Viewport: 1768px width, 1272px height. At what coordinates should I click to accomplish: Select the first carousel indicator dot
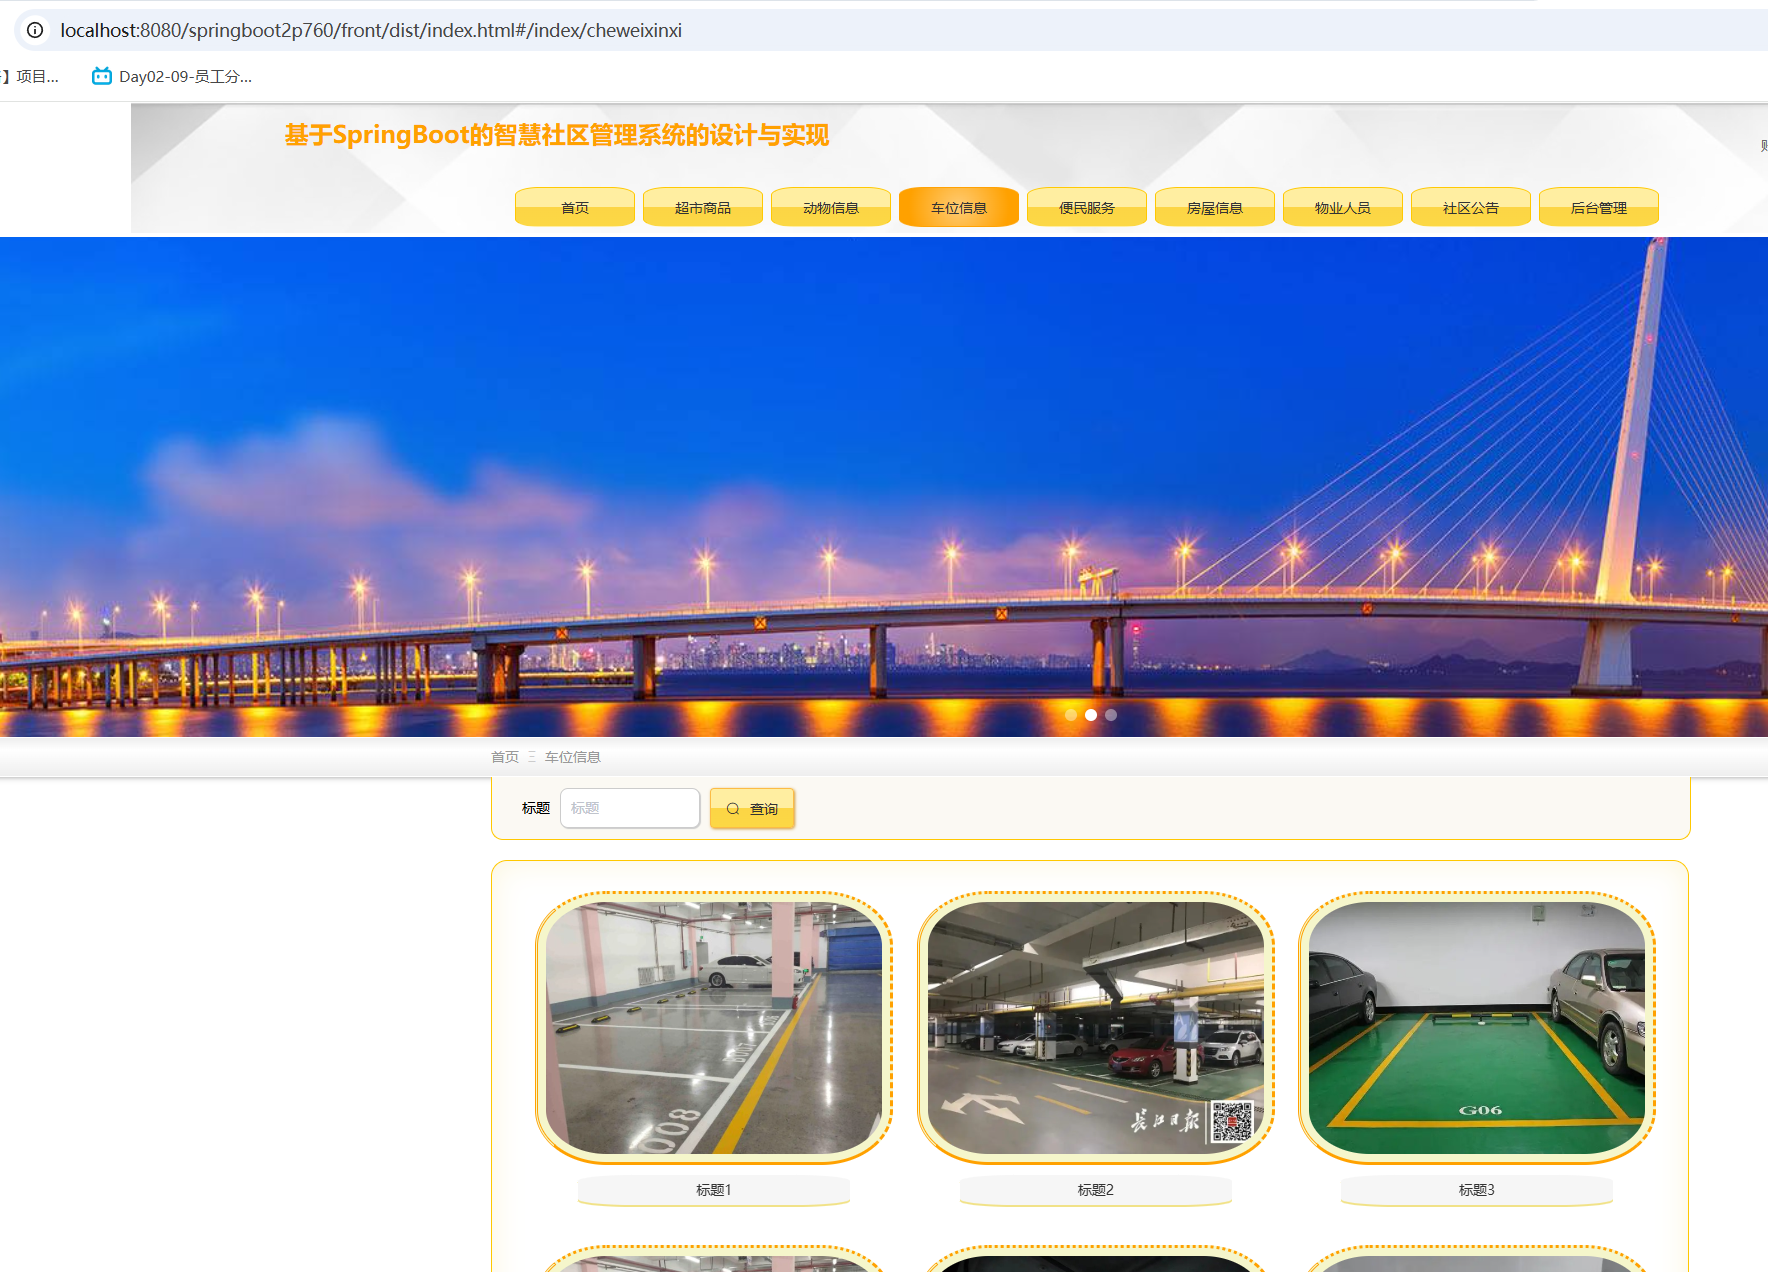[1071, 715]
